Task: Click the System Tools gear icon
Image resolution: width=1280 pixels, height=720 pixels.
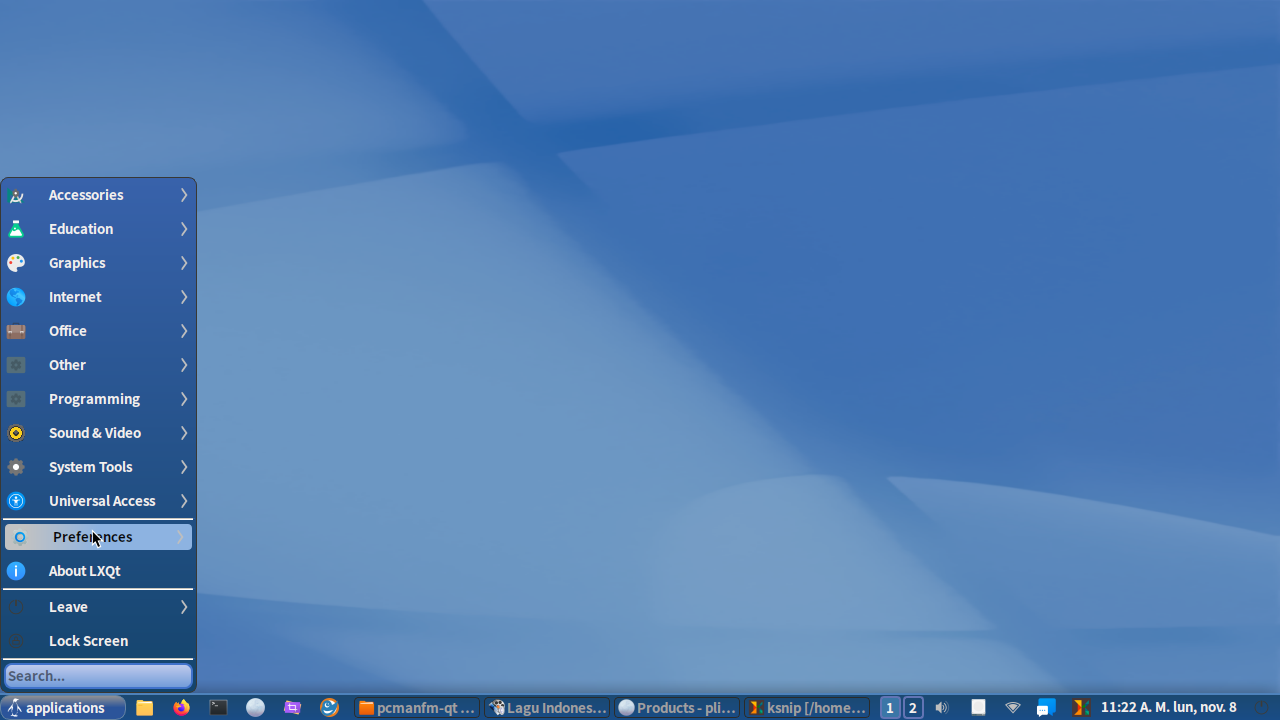Action: click(16, 467)
